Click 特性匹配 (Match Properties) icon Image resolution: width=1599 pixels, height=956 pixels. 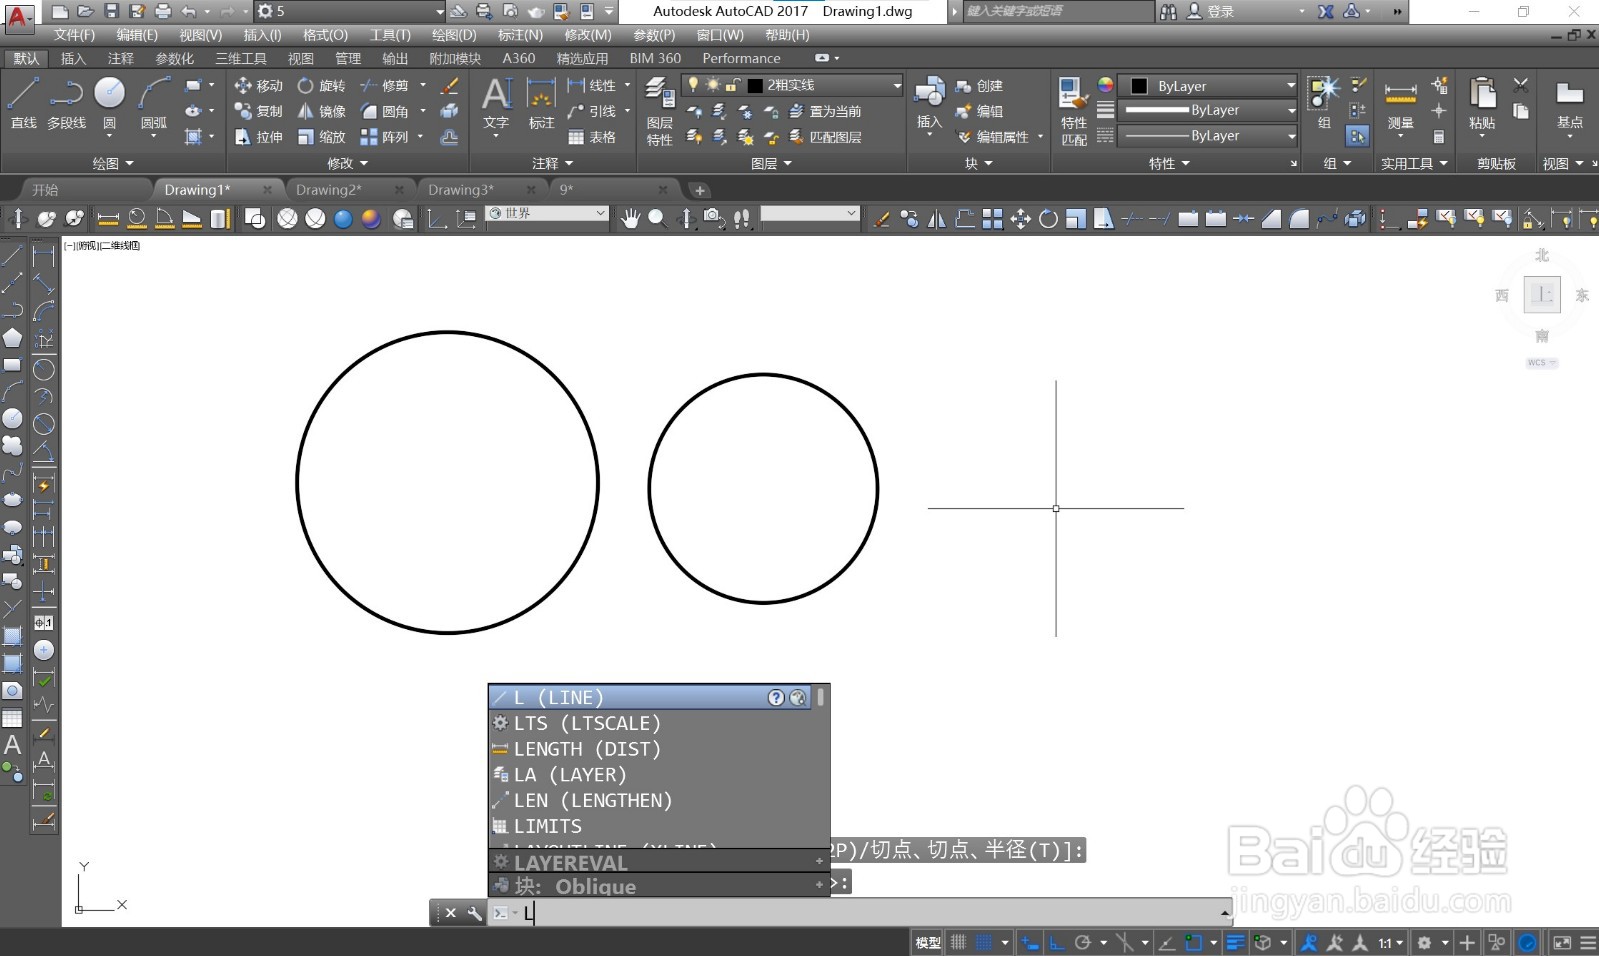(1073, 111)
